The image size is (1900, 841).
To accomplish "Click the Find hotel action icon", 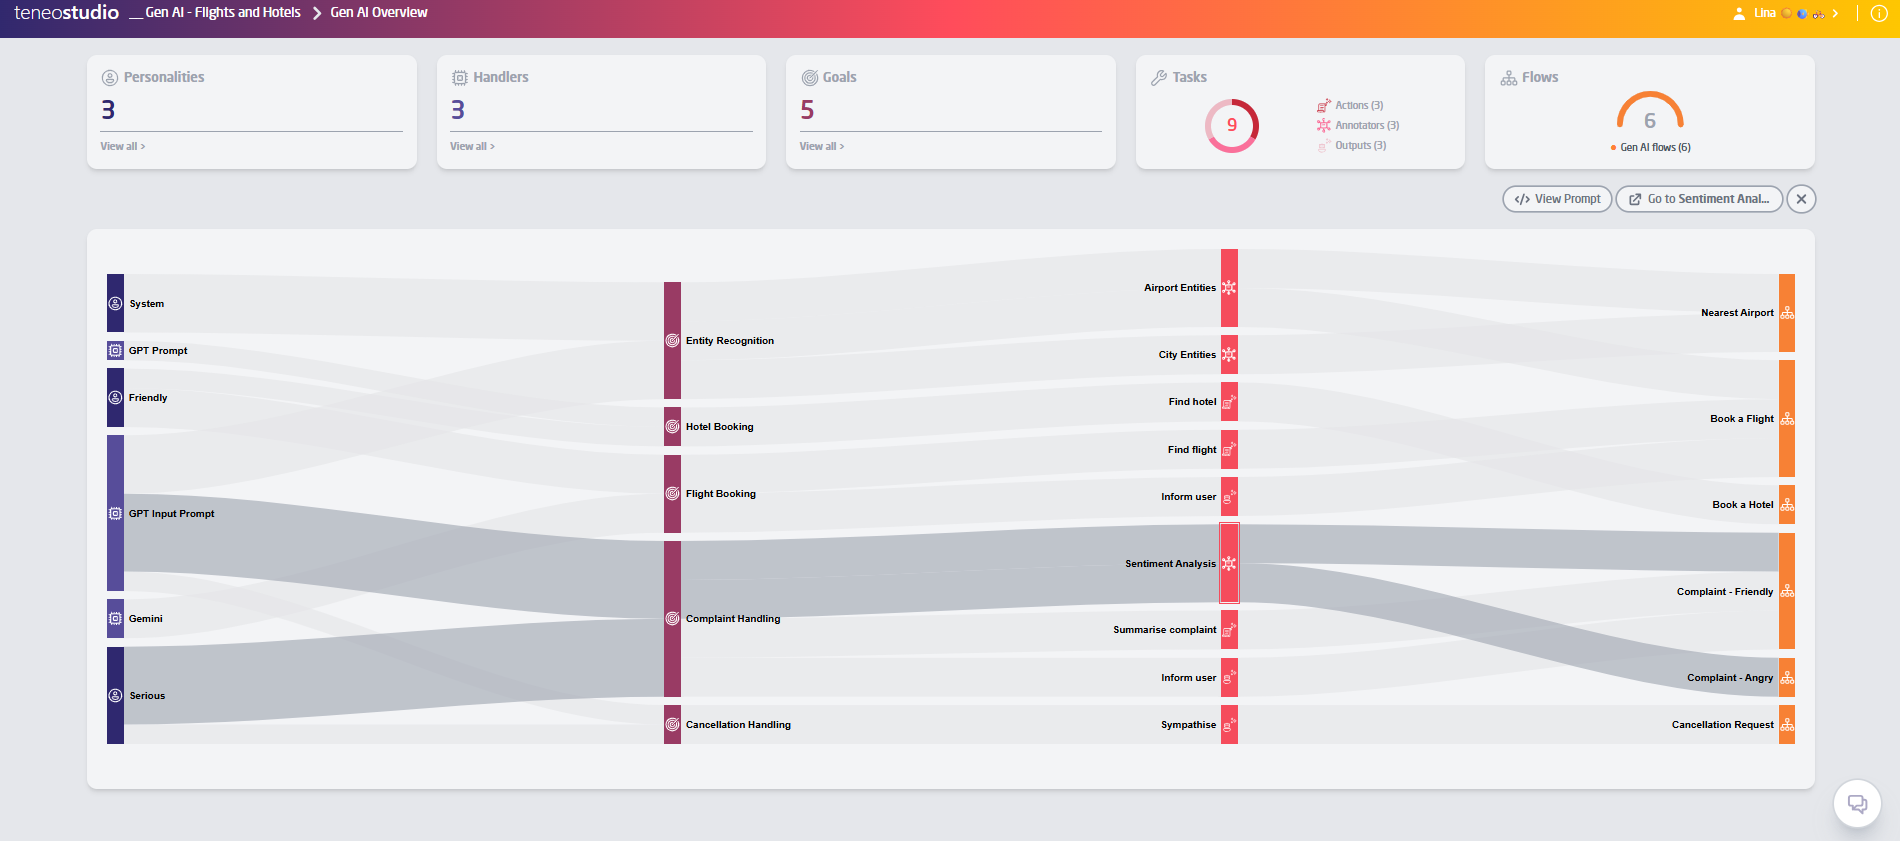I will pyautogui.click(x=1229, y=402).
